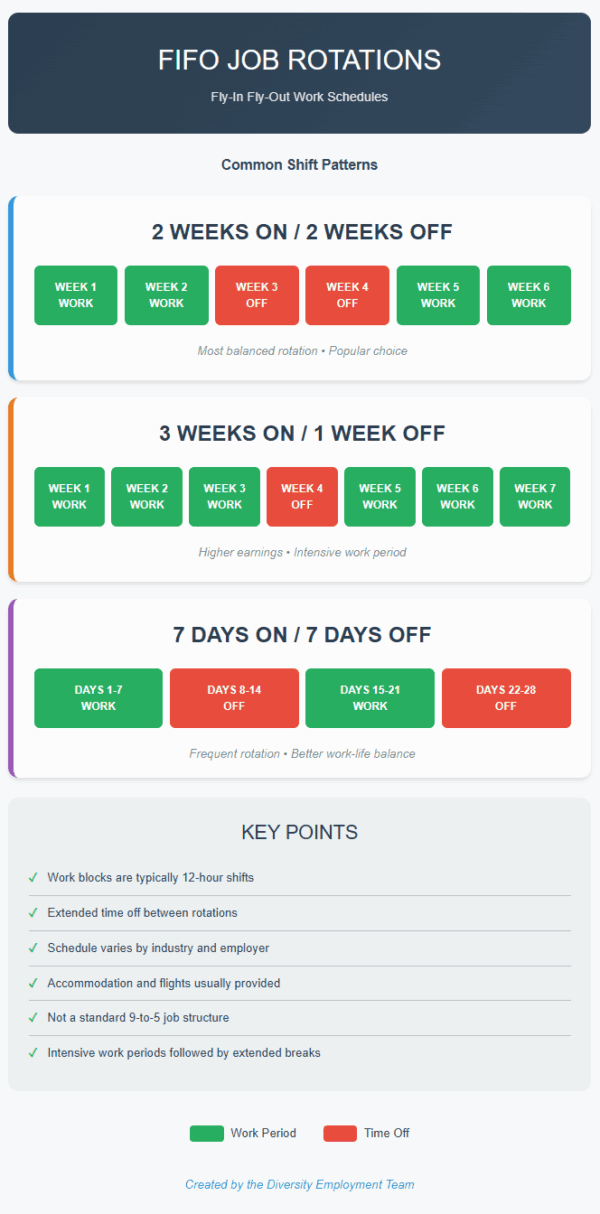Image resolution: width=600 pixels, height=1214 pixels.
Task: Open the Diversity Employment Team credit link
Action: pos(300,1184)
